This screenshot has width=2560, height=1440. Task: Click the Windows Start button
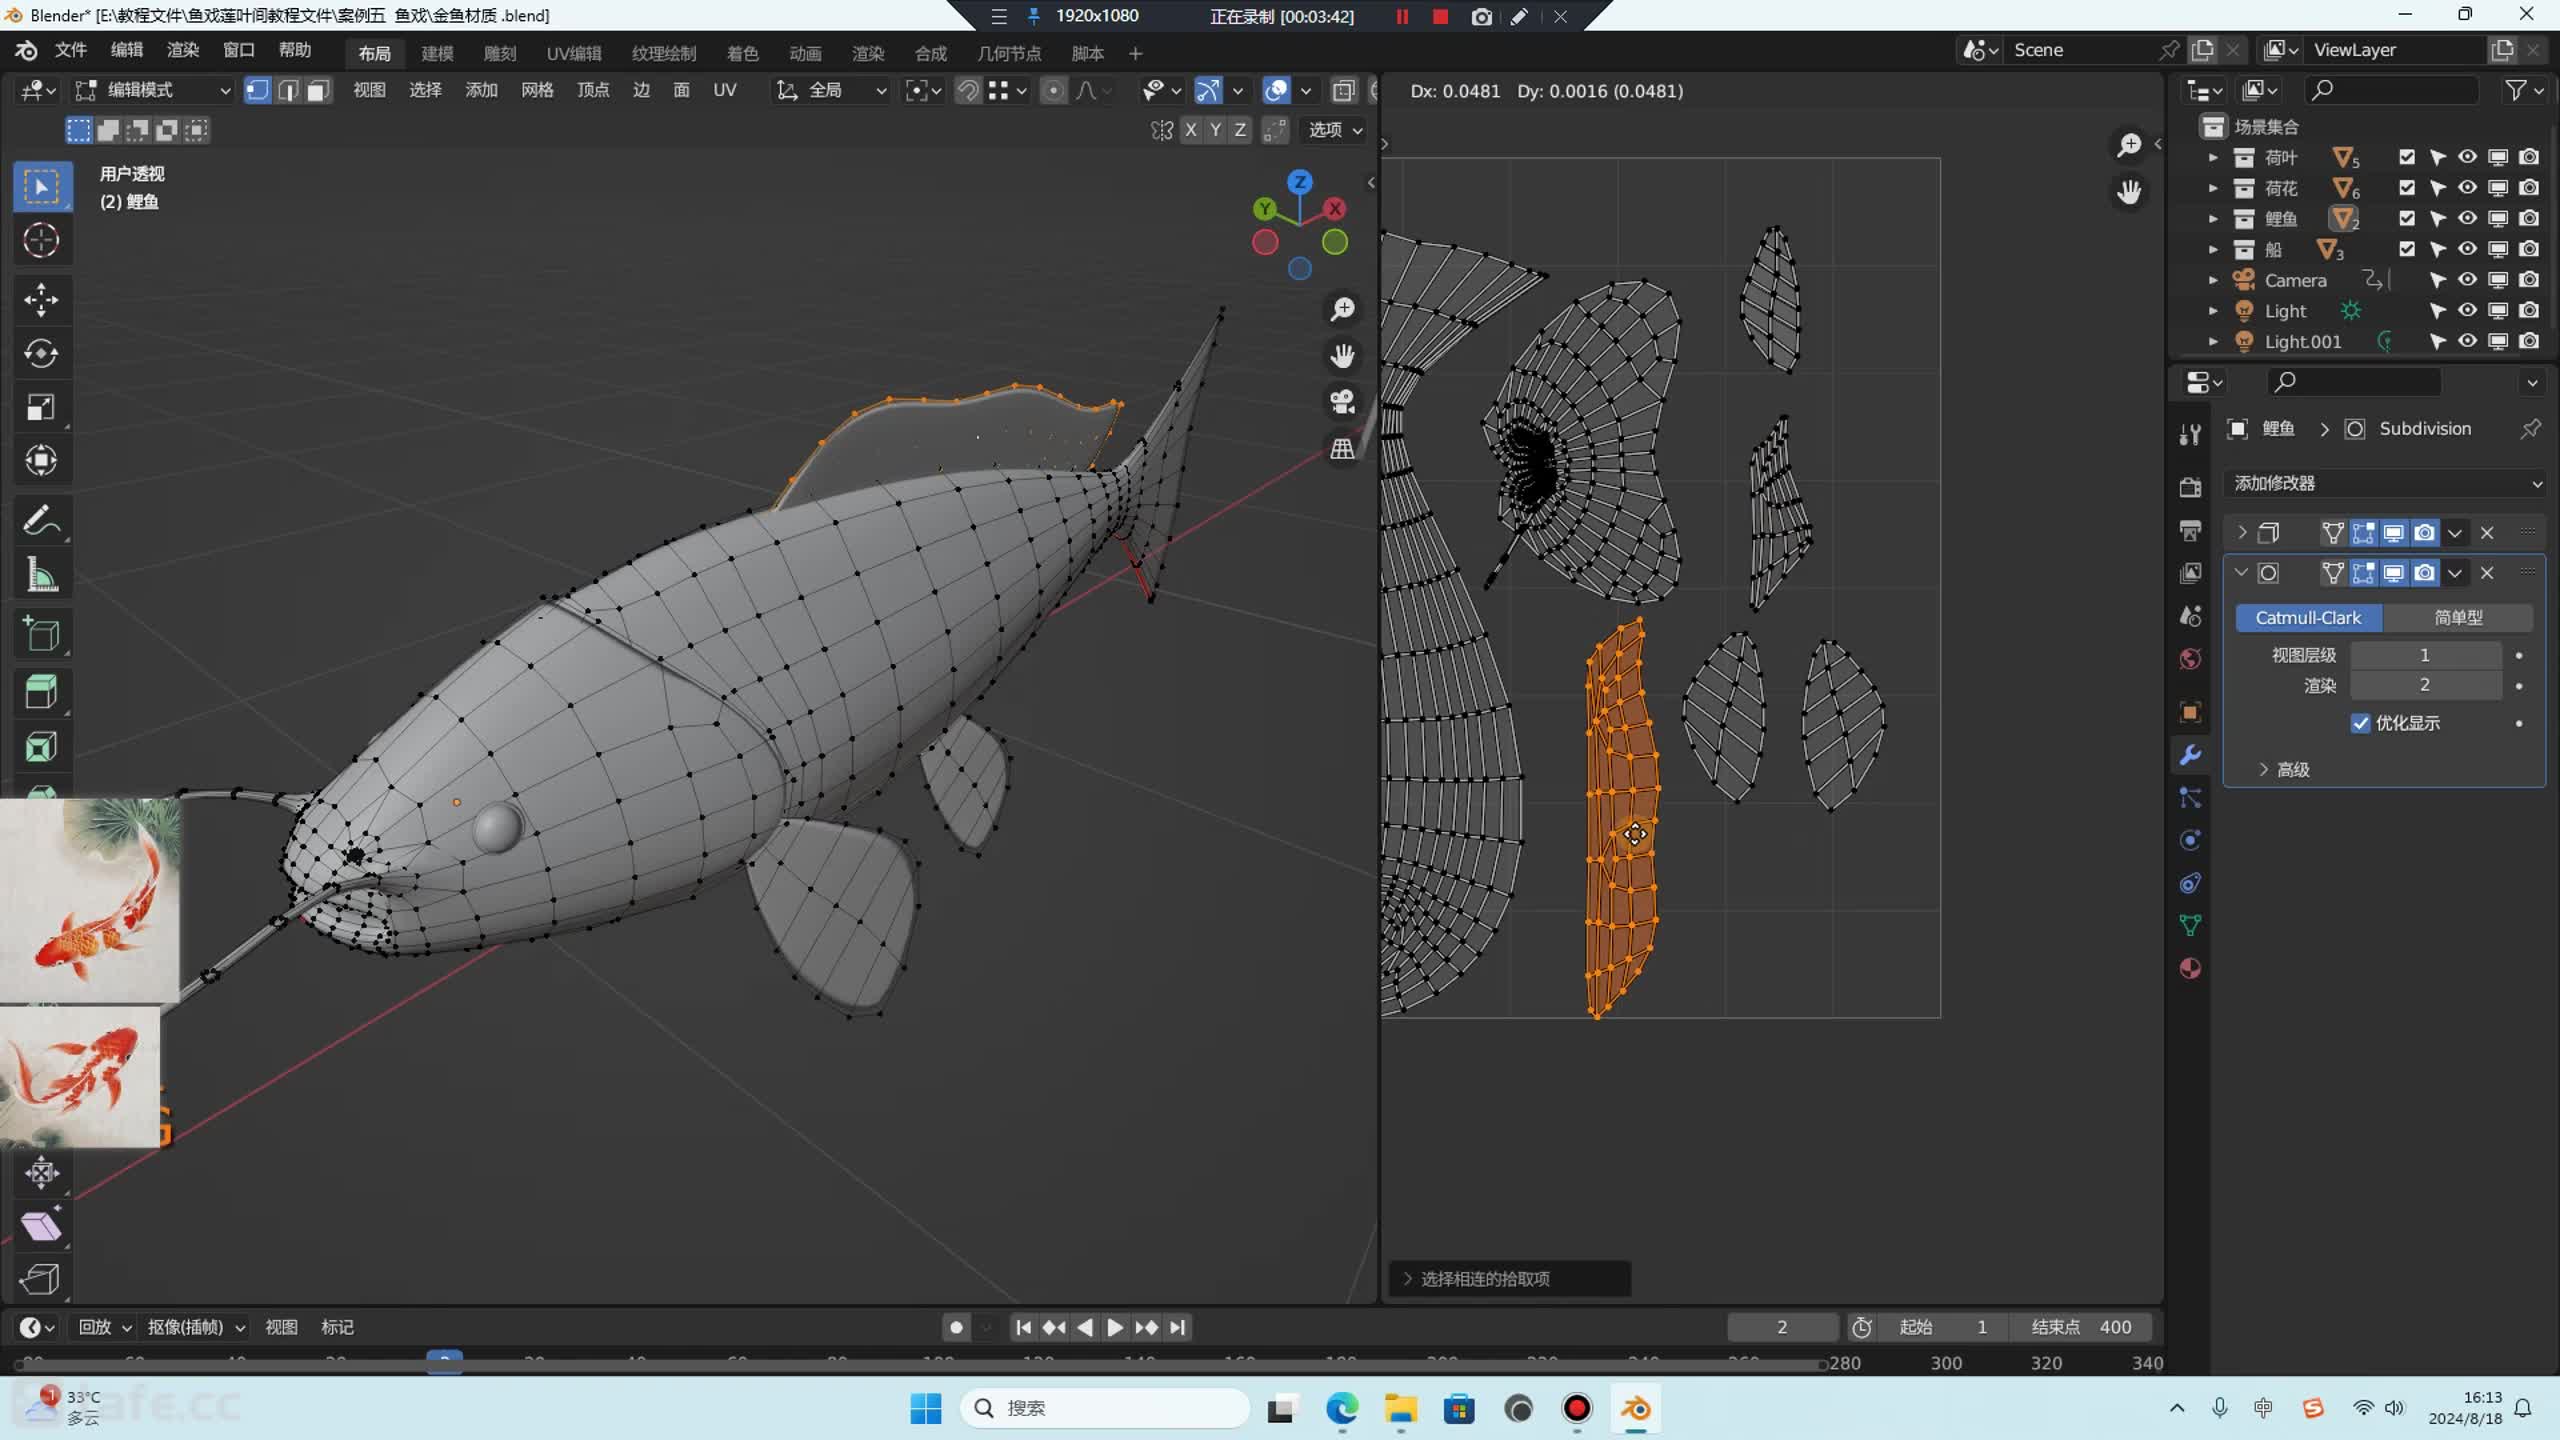[x=926, y=1408]
